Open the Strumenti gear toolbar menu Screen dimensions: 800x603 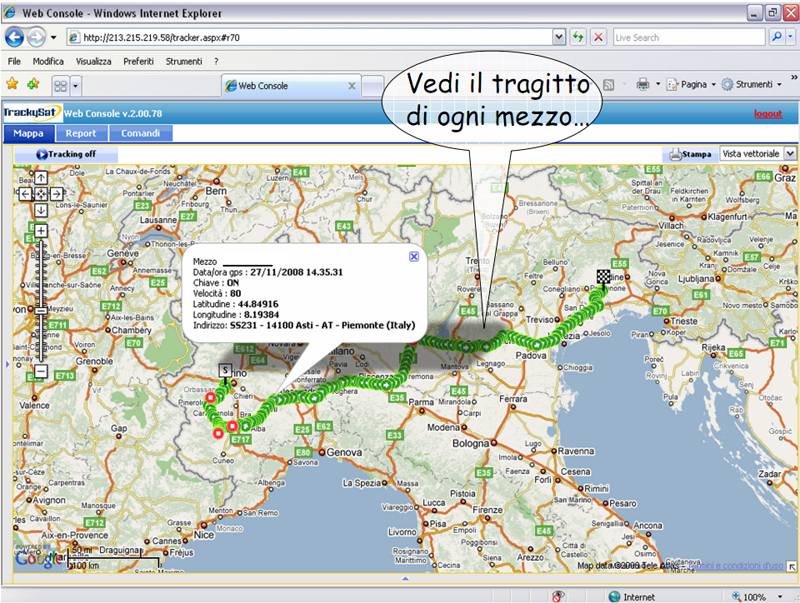(x=751, y=84)
